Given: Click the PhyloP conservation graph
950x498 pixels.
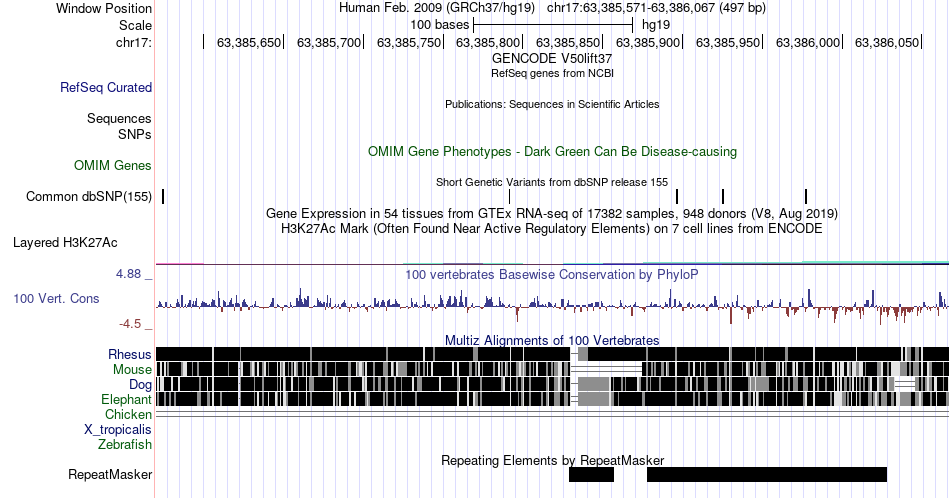Looking at the screenshot, I should [552, 306].
